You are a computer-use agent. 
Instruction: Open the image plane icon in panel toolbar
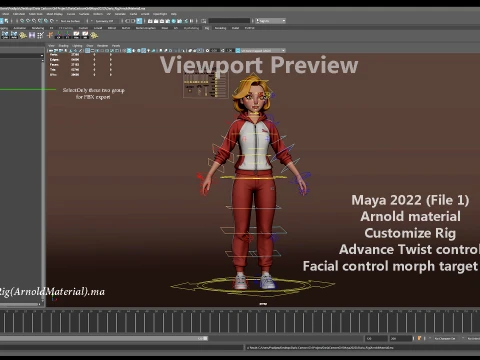point(71,51)
